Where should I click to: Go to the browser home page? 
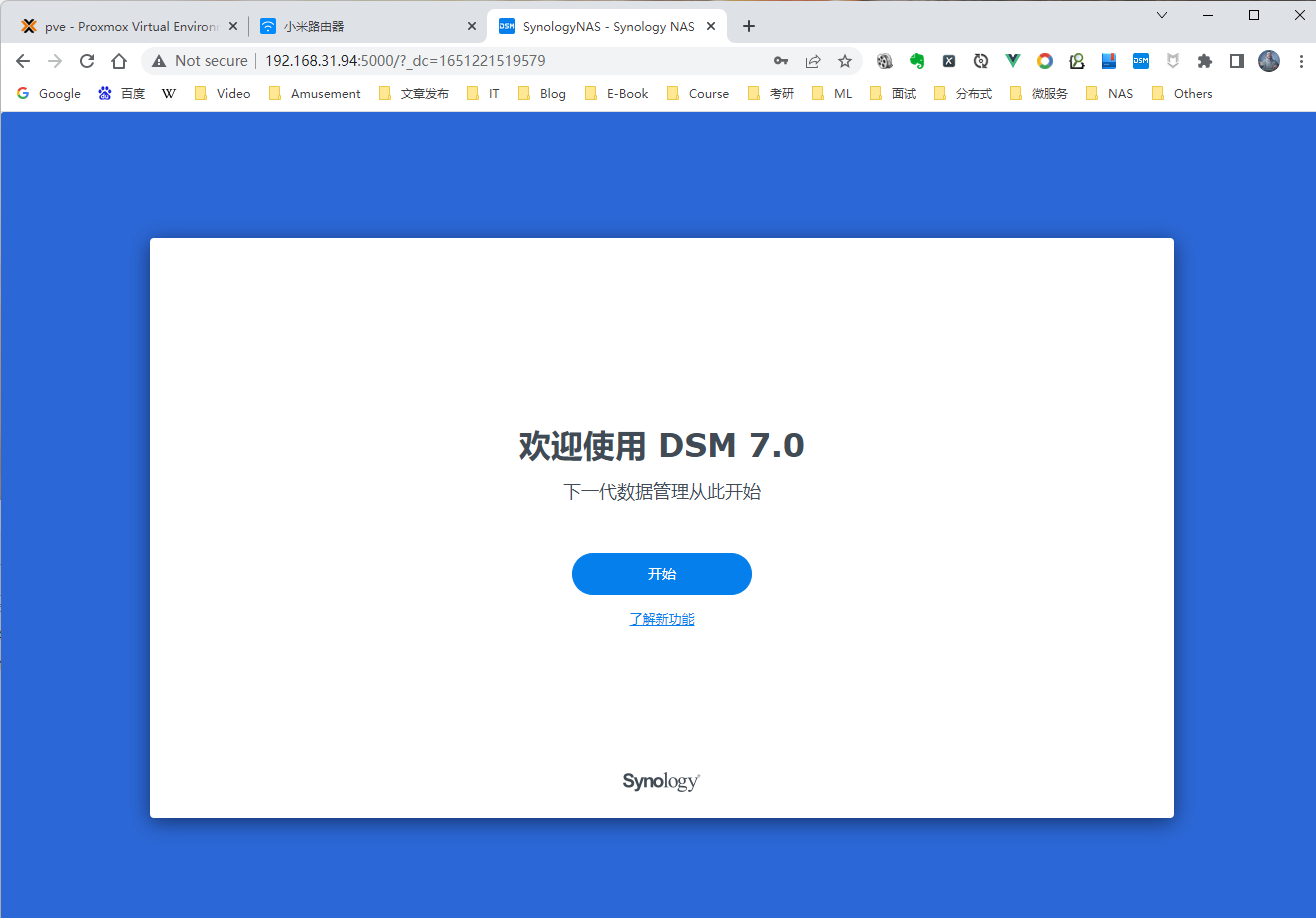(118, 61)
